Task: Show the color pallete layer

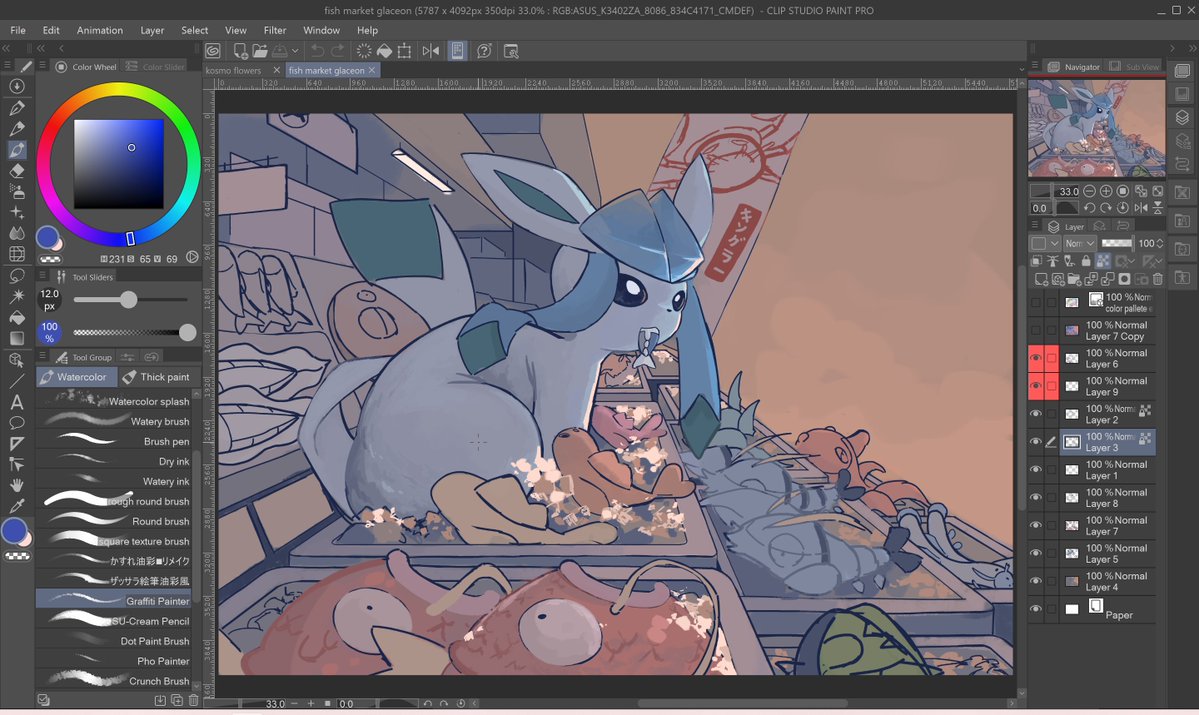Action: point(1036,302)
